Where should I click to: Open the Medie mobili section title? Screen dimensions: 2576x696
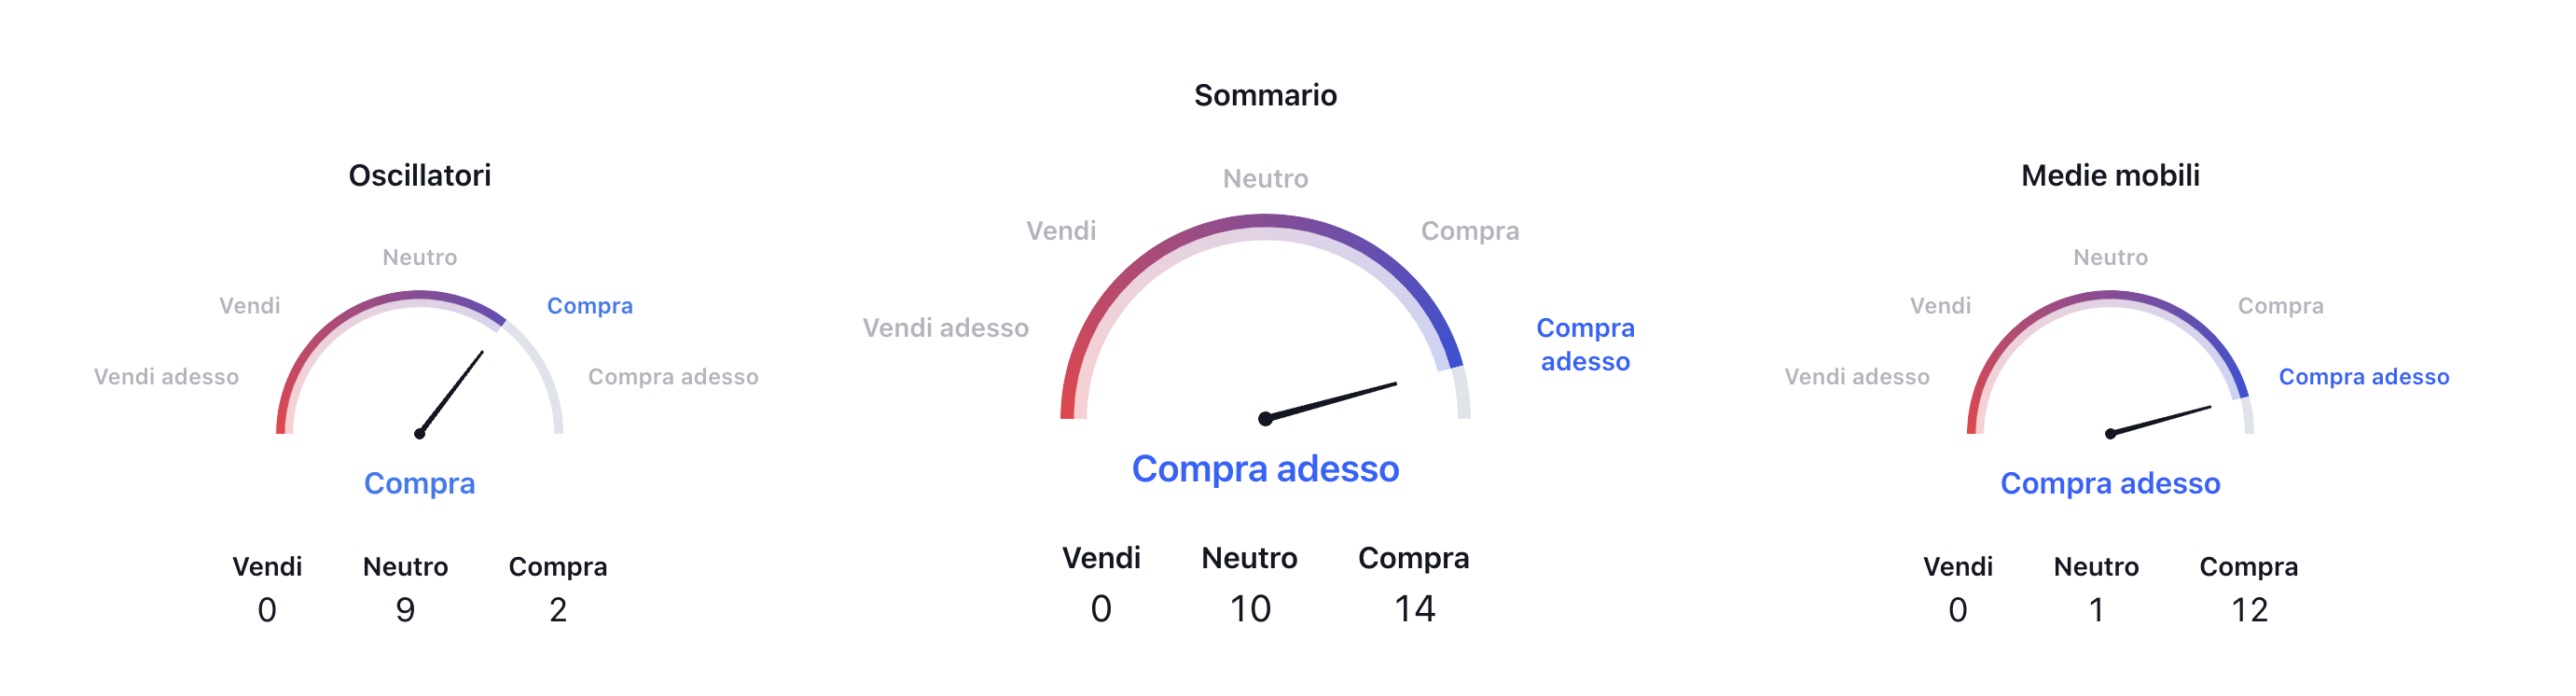click(2110, 175)
